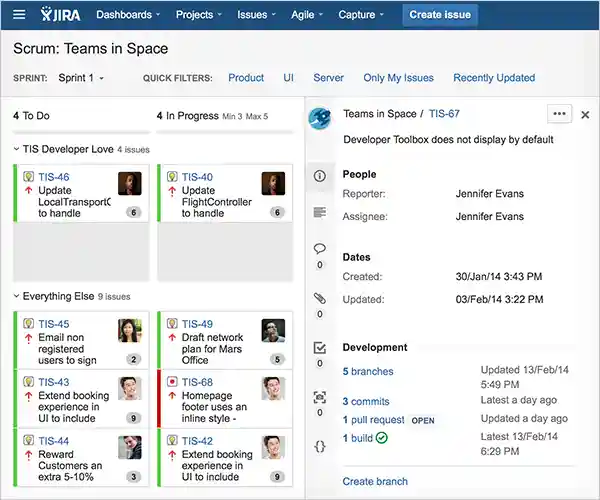The image size is (600, 500).
Task: Click the lightbulb type icon on TIS-43
Action: 28,381
